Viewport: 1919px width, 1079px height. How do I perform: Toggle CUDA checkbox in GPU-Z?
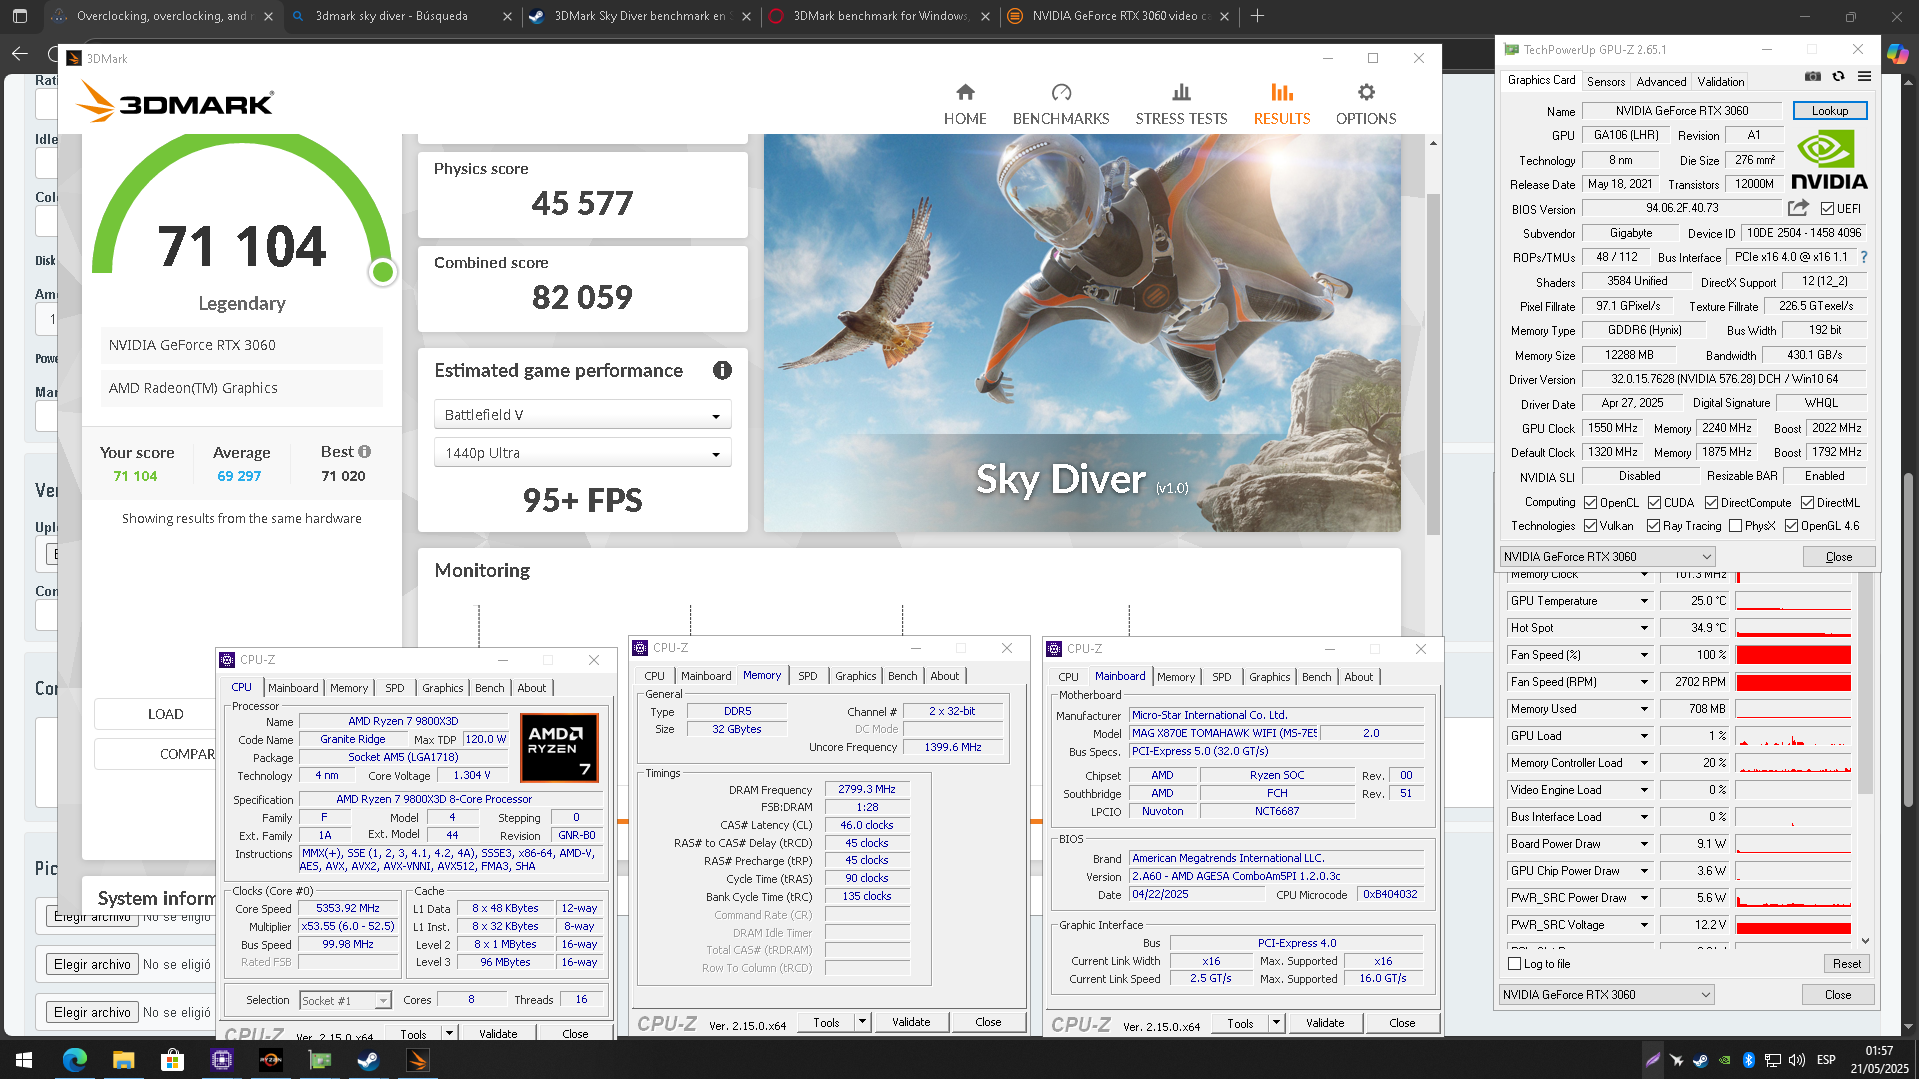(x=1654, y=503)
